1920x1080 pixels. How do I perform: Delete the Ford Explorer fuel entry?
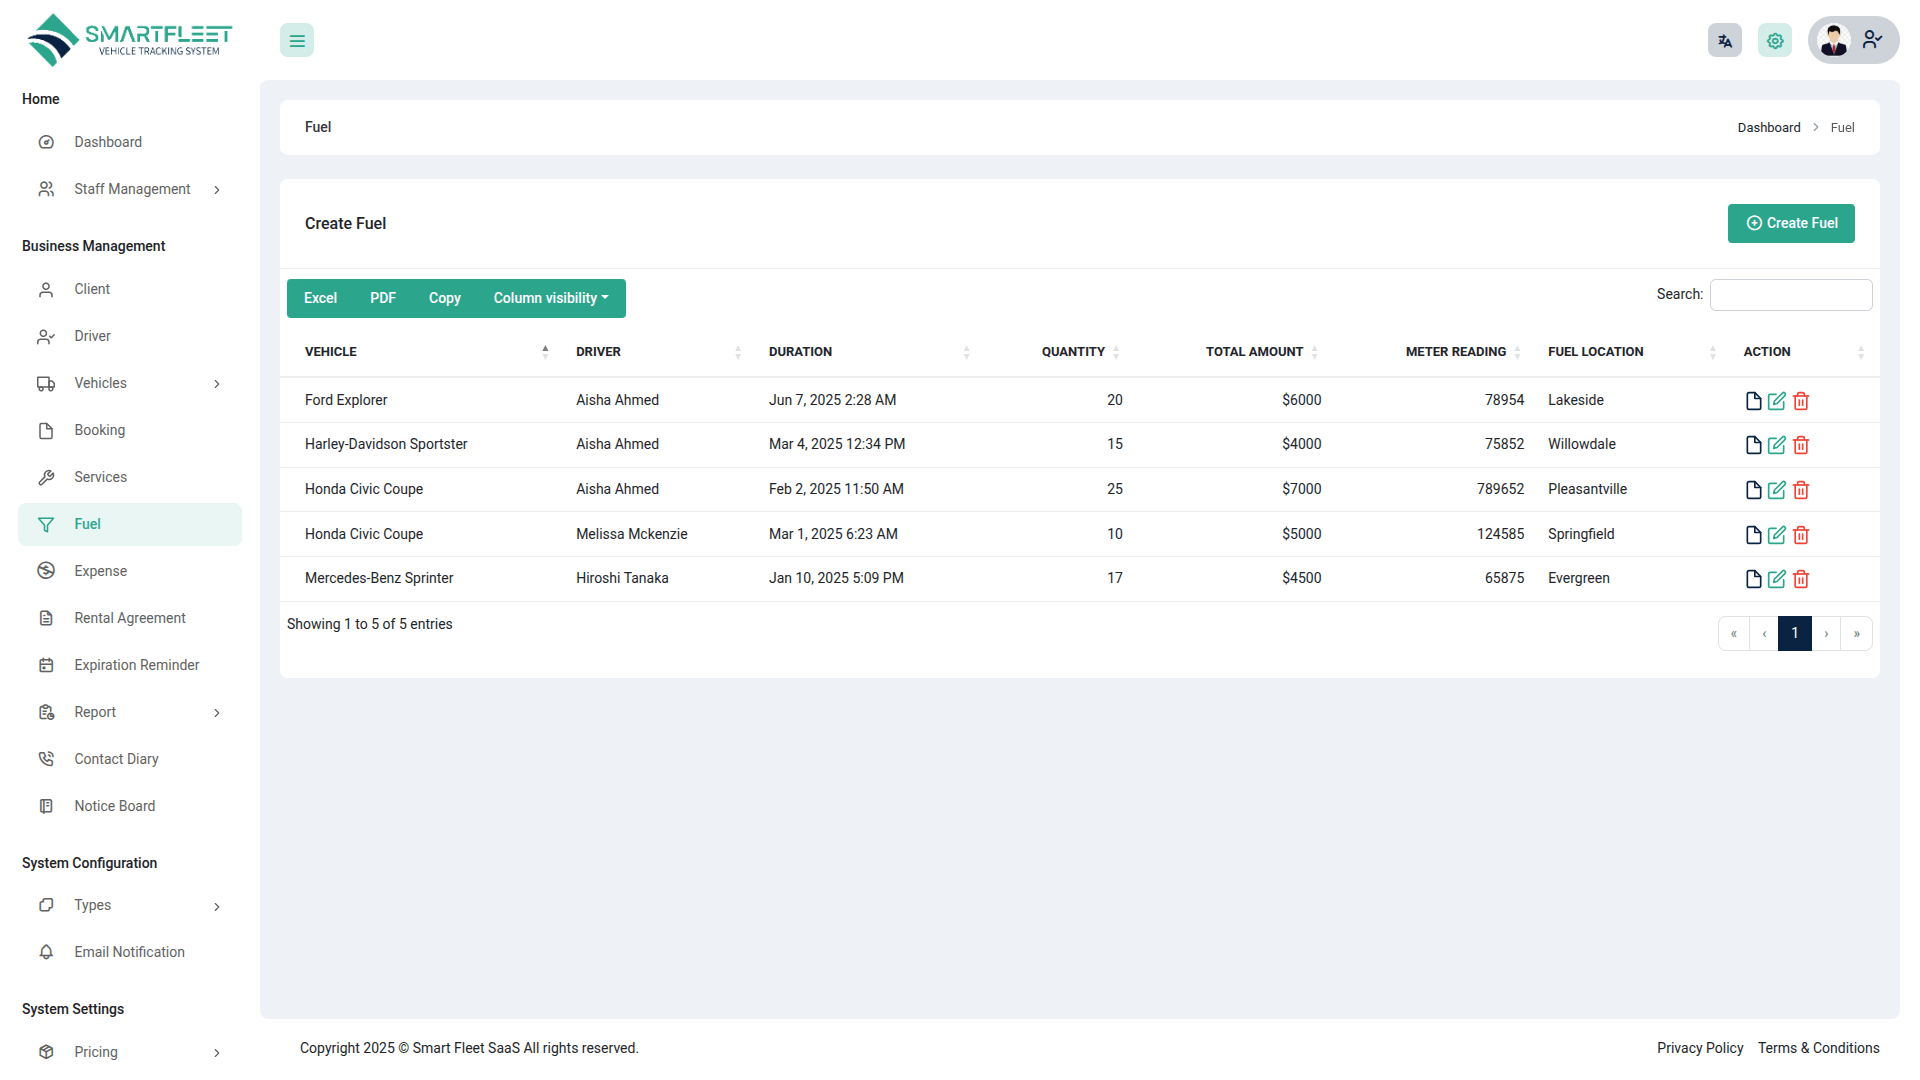point(1800,401)
